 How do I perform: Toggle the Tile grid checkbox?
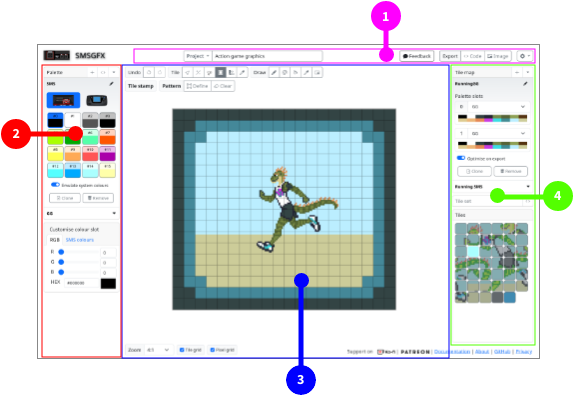(x=182, y=350)
